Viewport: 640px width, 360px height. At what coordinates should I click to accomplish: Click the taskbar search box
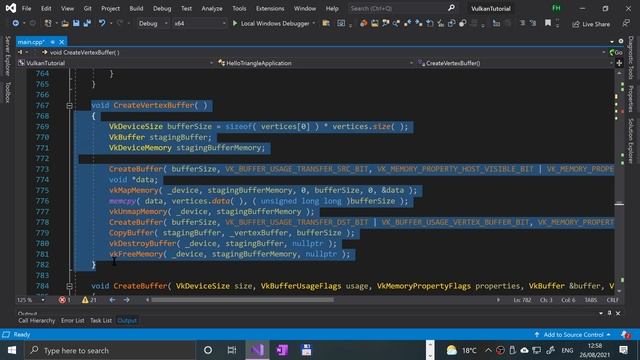(x=109, y=350)
